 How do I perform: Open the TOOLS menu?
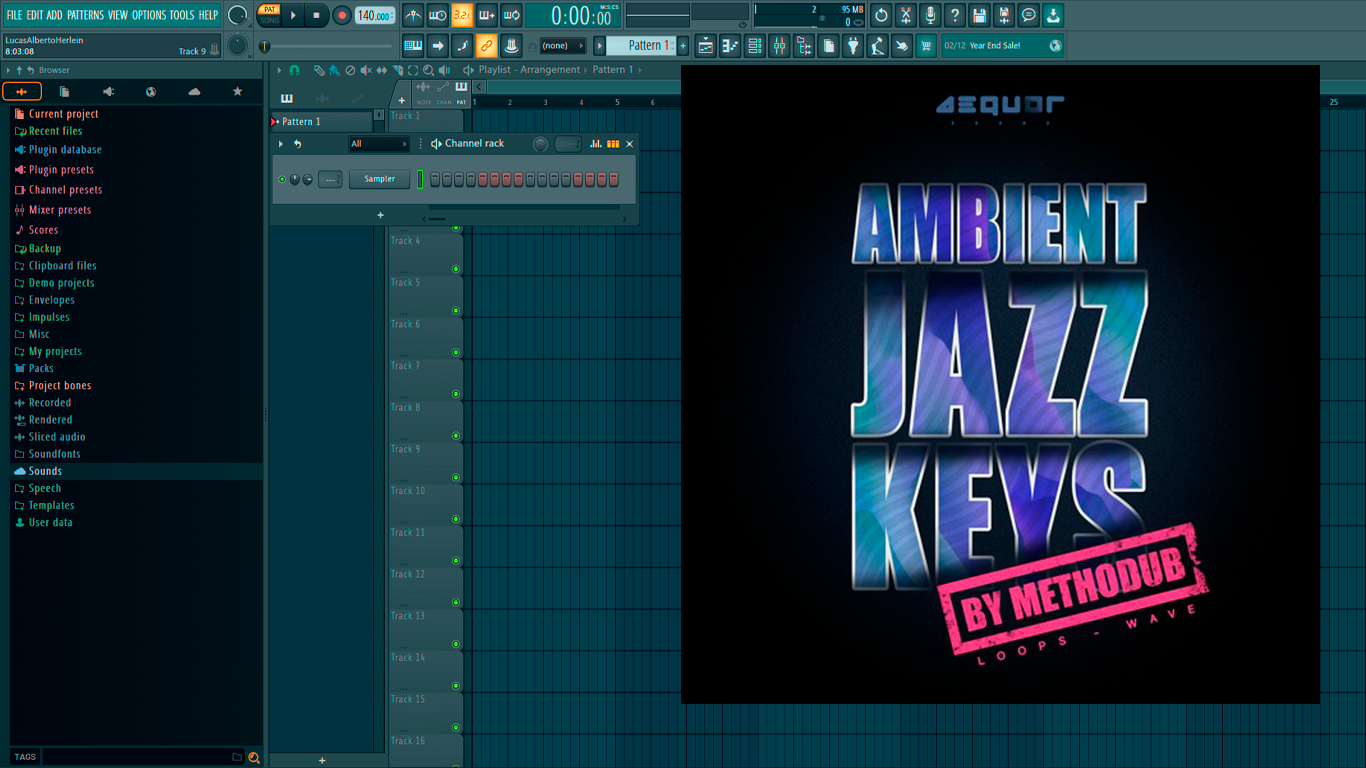pos(181,15)
